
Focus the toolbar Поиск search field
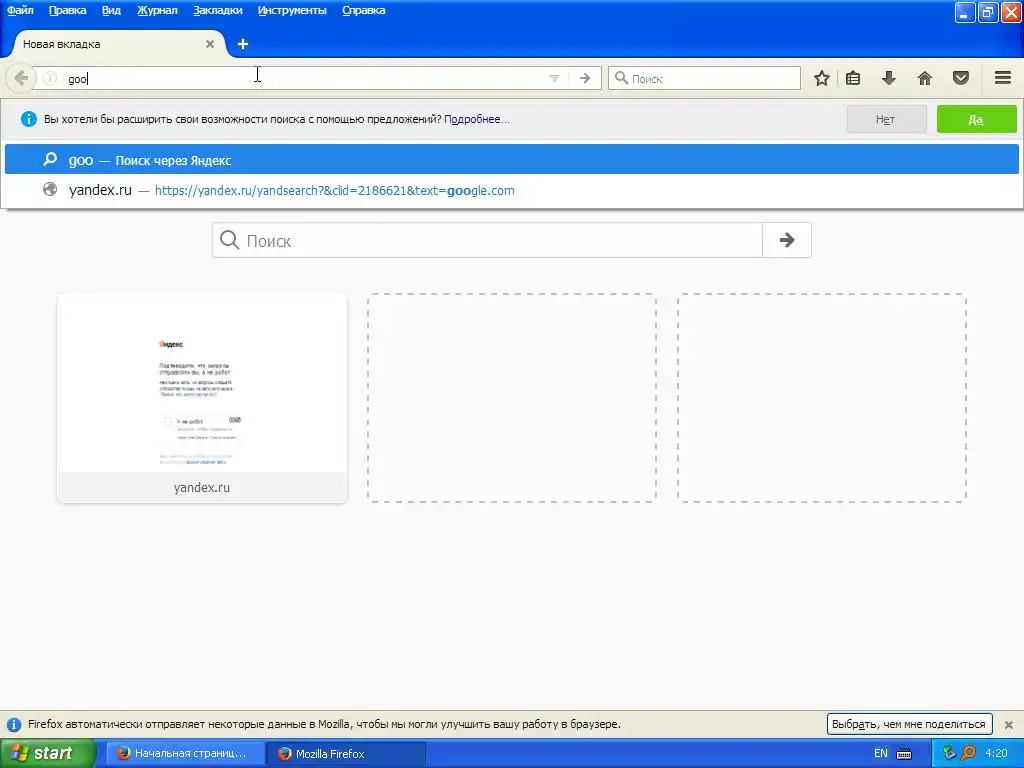(704, 78)
